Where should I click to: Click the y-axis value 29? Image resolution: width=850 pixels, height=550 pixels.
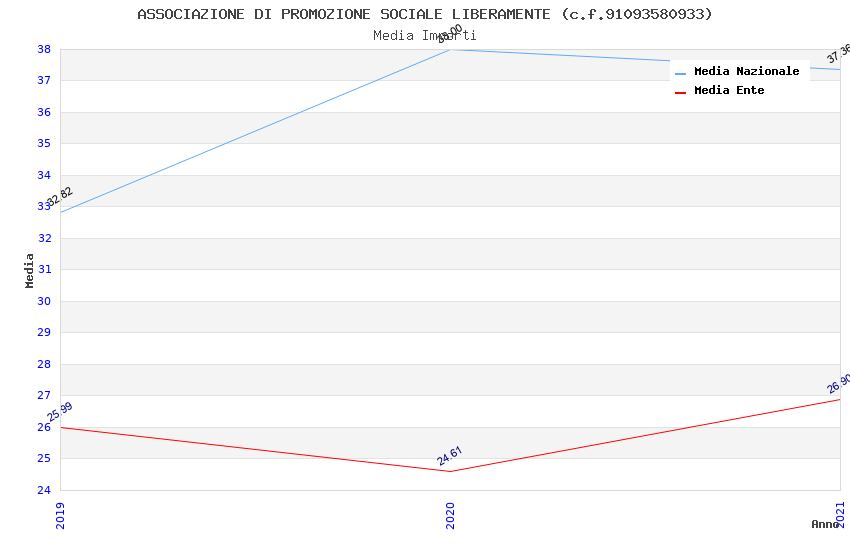pyautogui.click(x=44, y=332)
